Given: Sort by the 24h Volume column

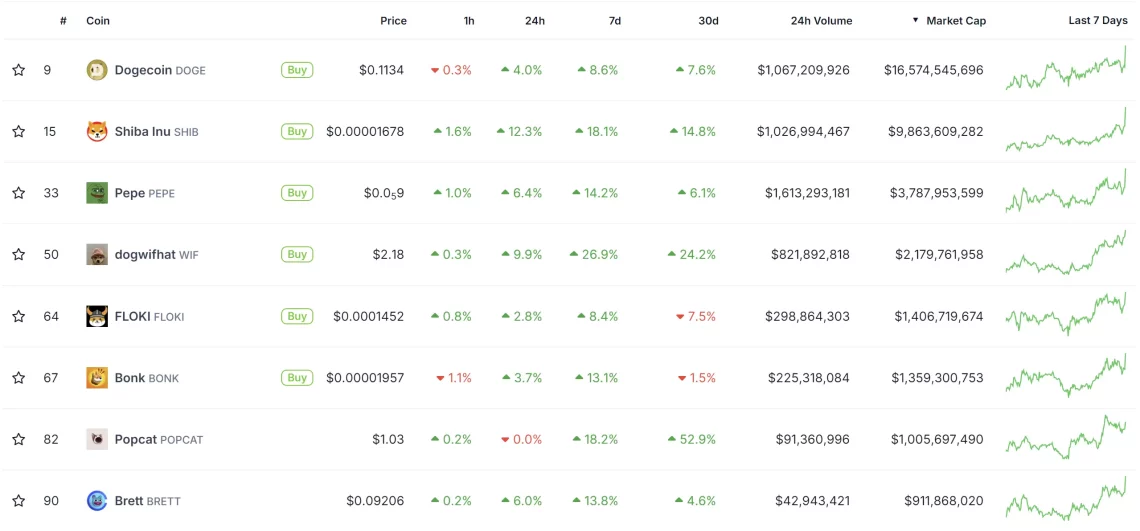Looking at the screenshot, I should click(x=822, y=21).
